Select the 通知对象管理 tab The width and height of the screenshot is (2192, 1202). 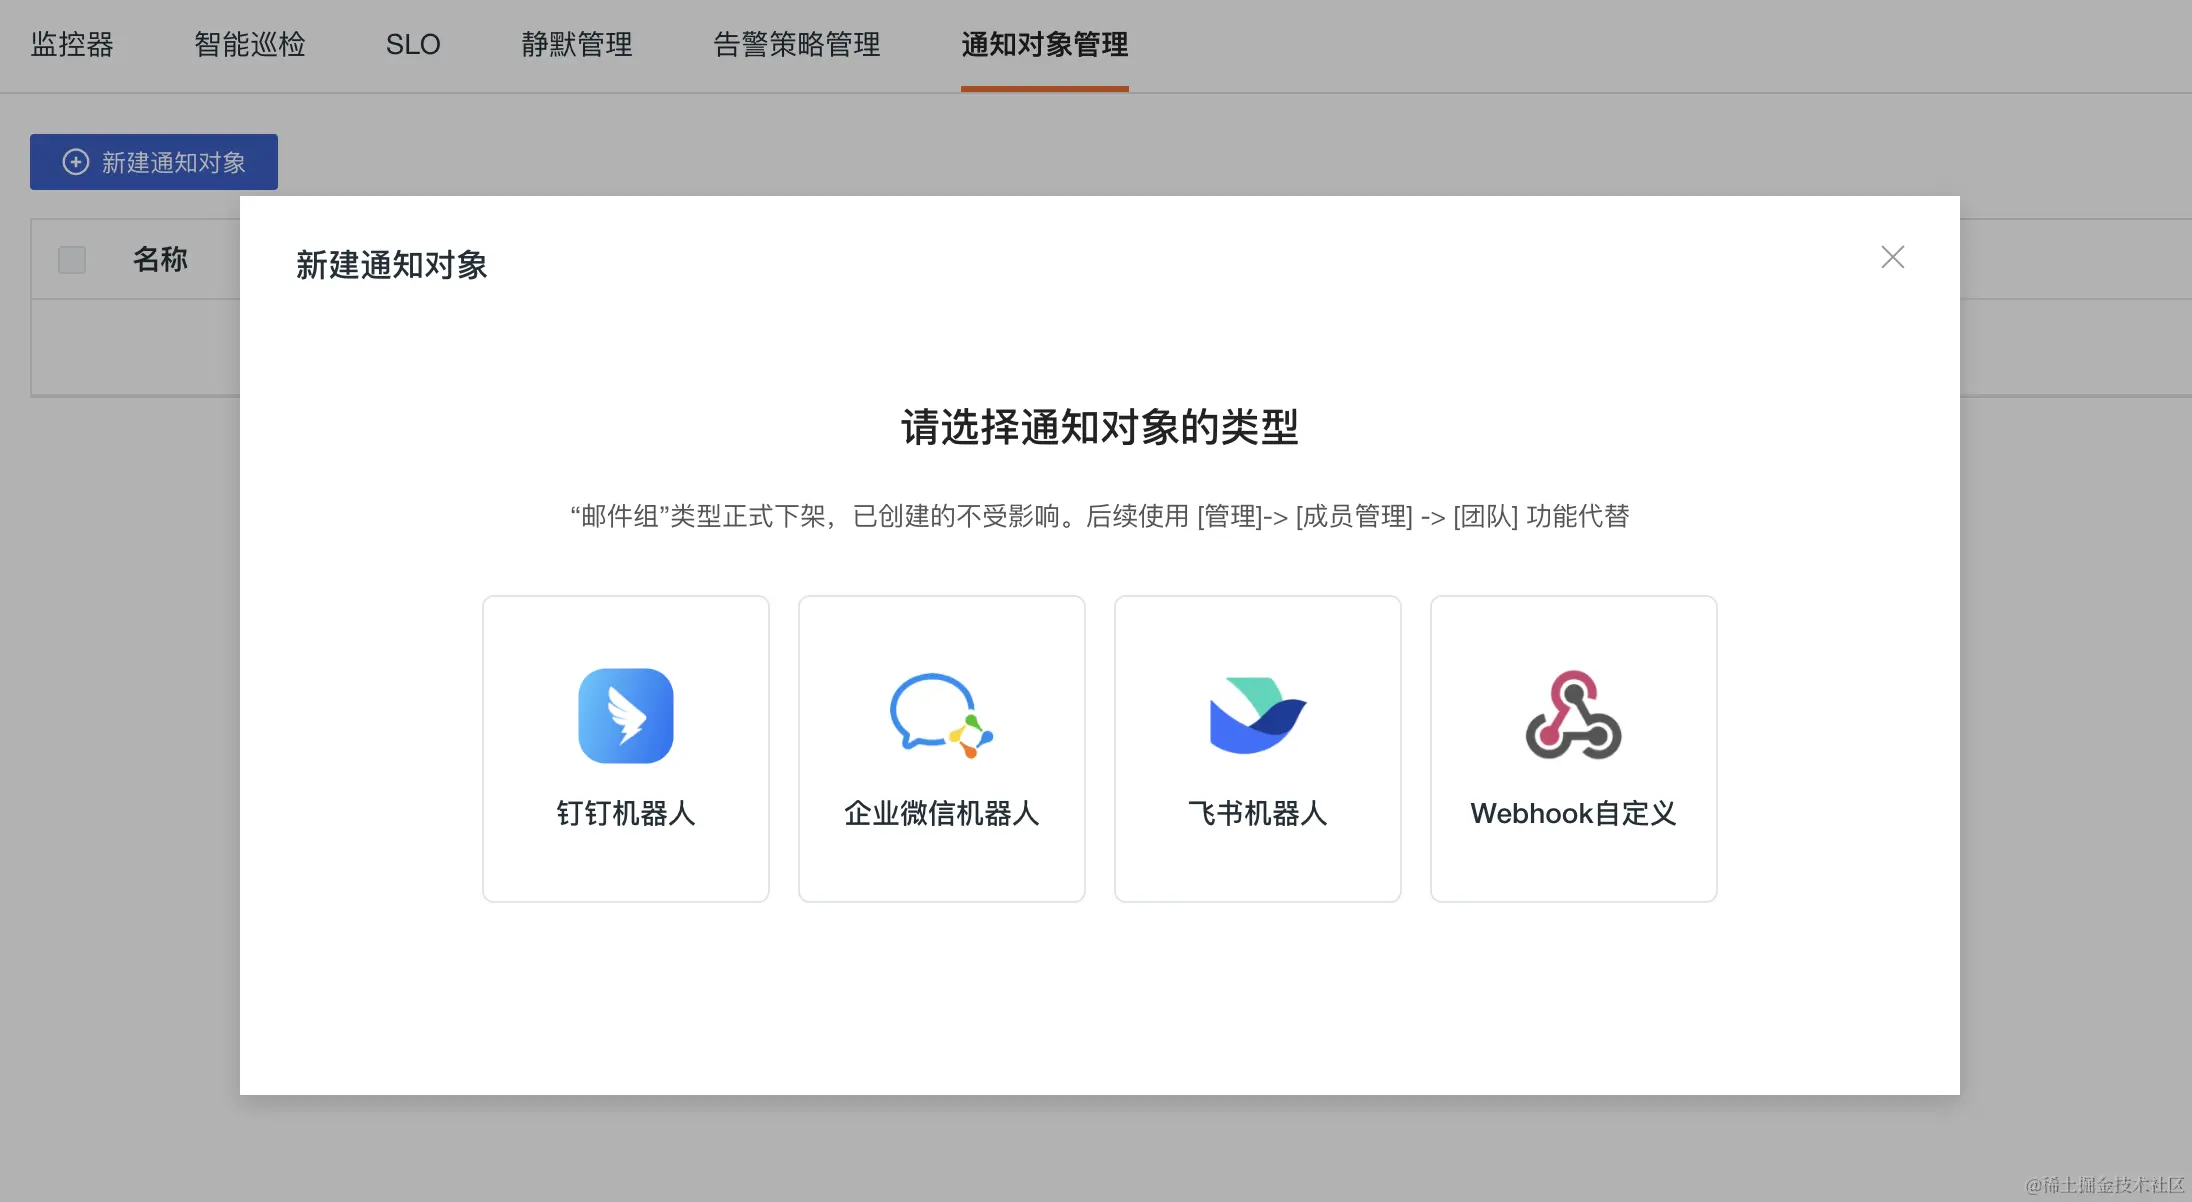(1044, 44)
